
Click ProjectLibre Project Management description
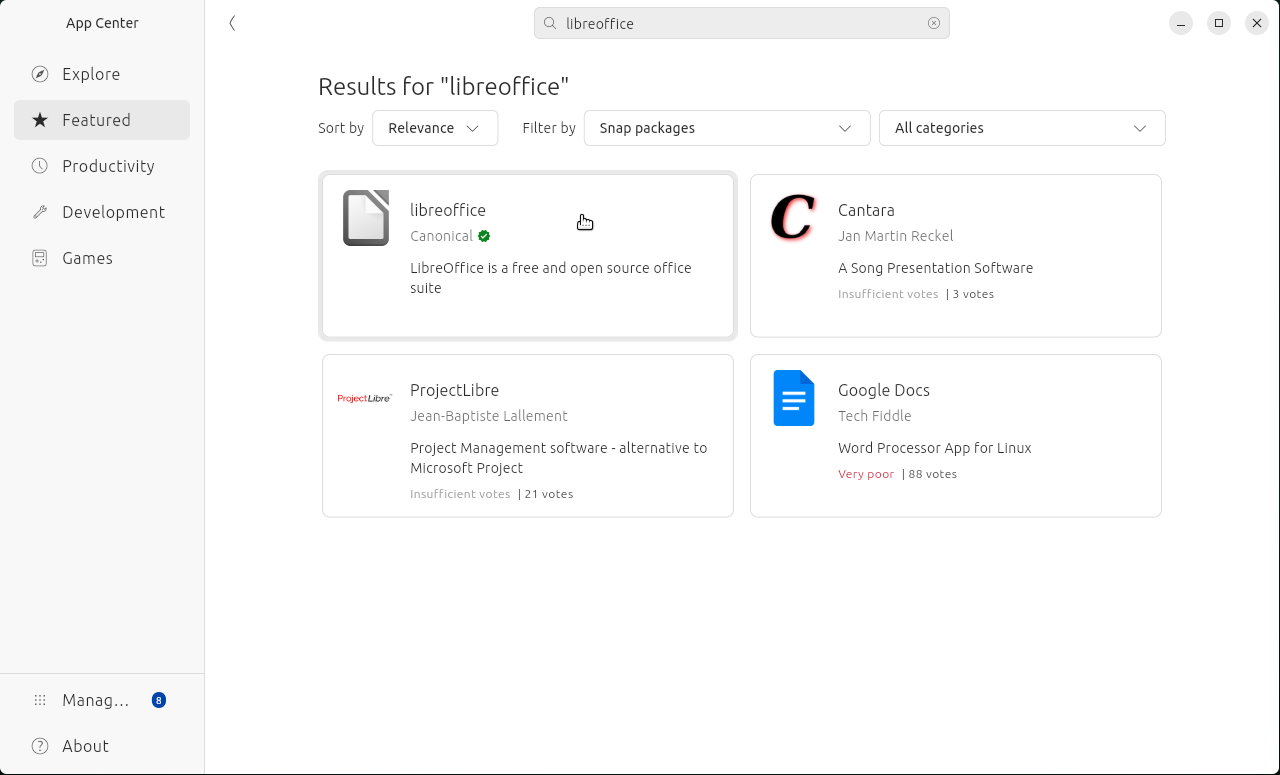[x=559, y=458]
